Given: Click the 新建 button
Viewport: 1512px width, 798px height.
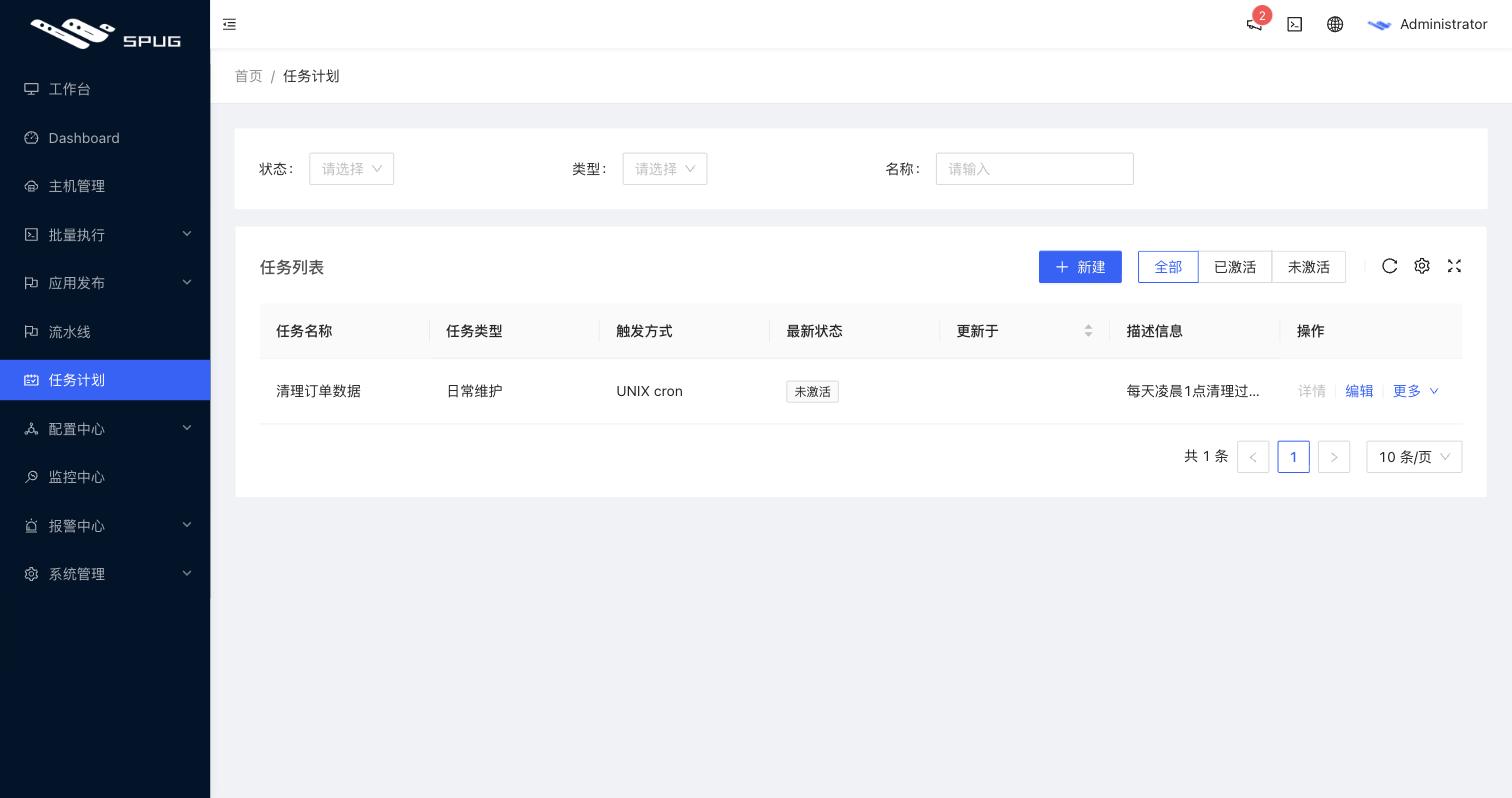Looking at the screenshot, I should (x=1080, y=267).
